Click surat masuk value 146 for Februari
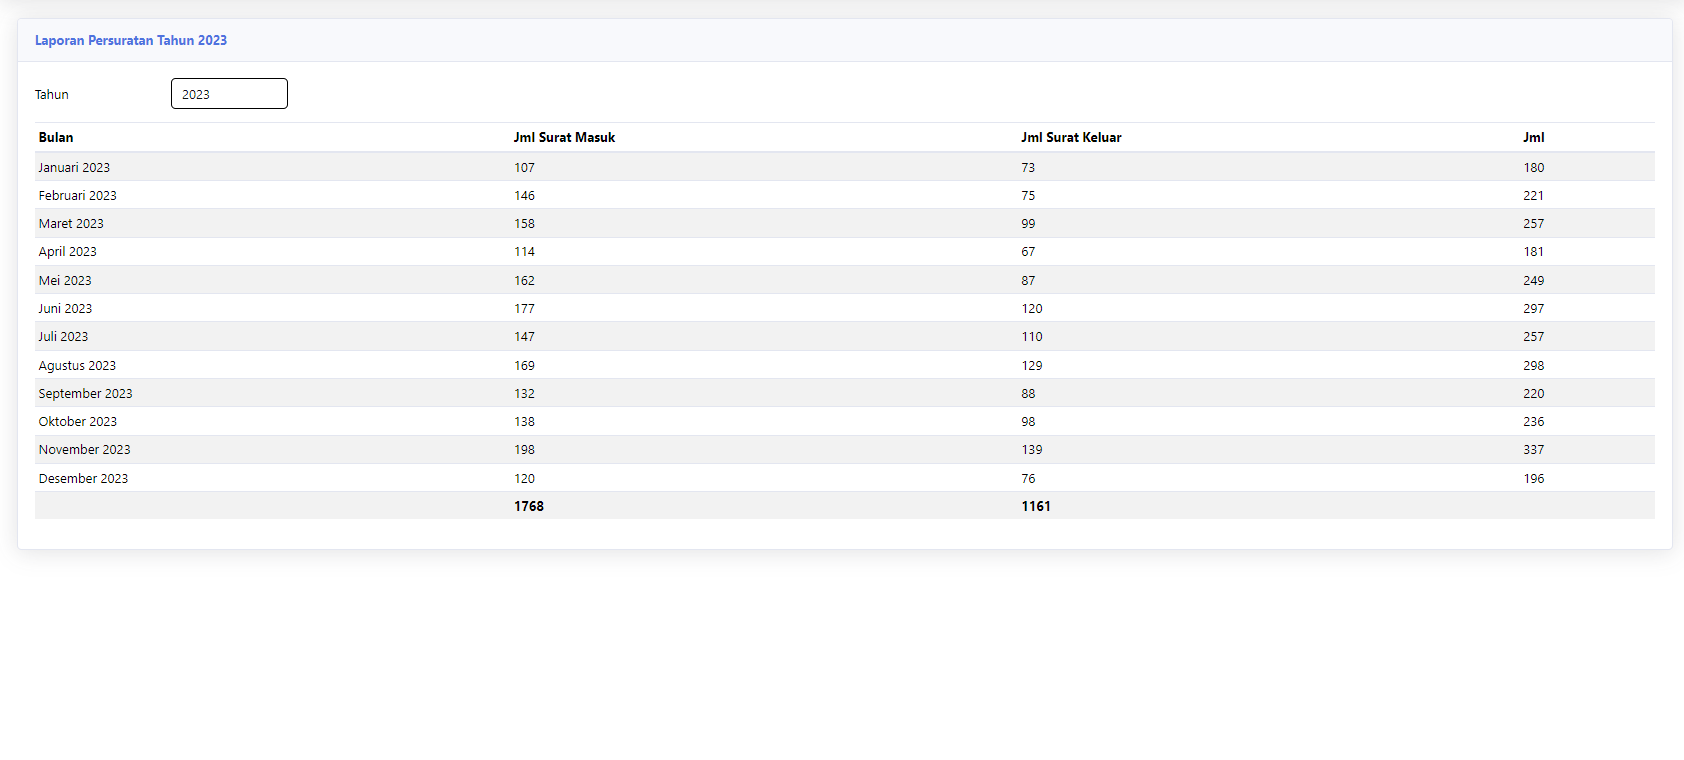 coord(525,196)
